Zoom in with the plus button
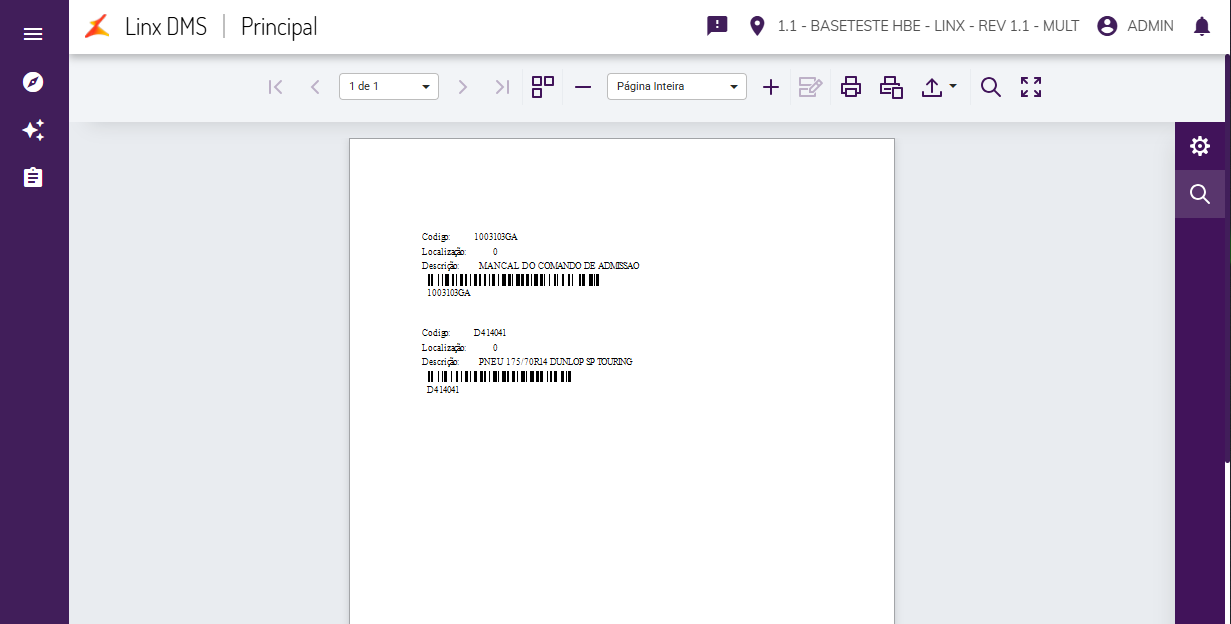Screen dimensions: 1231x624 point(771,87)
